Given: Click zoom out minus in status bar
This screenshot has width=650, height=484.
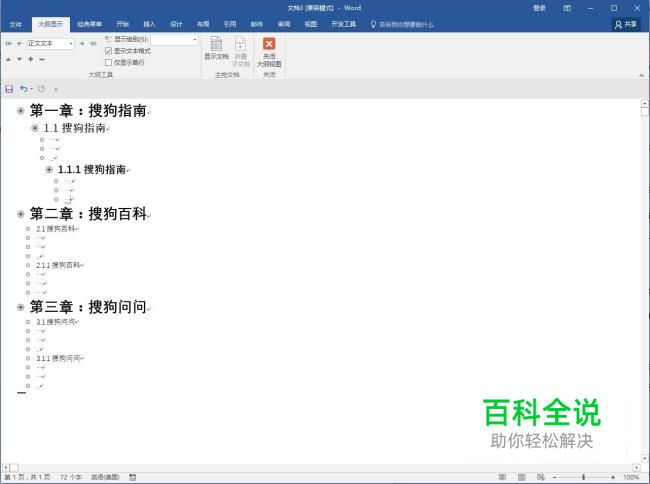Looking at the screenshot, I should point(555,477).
